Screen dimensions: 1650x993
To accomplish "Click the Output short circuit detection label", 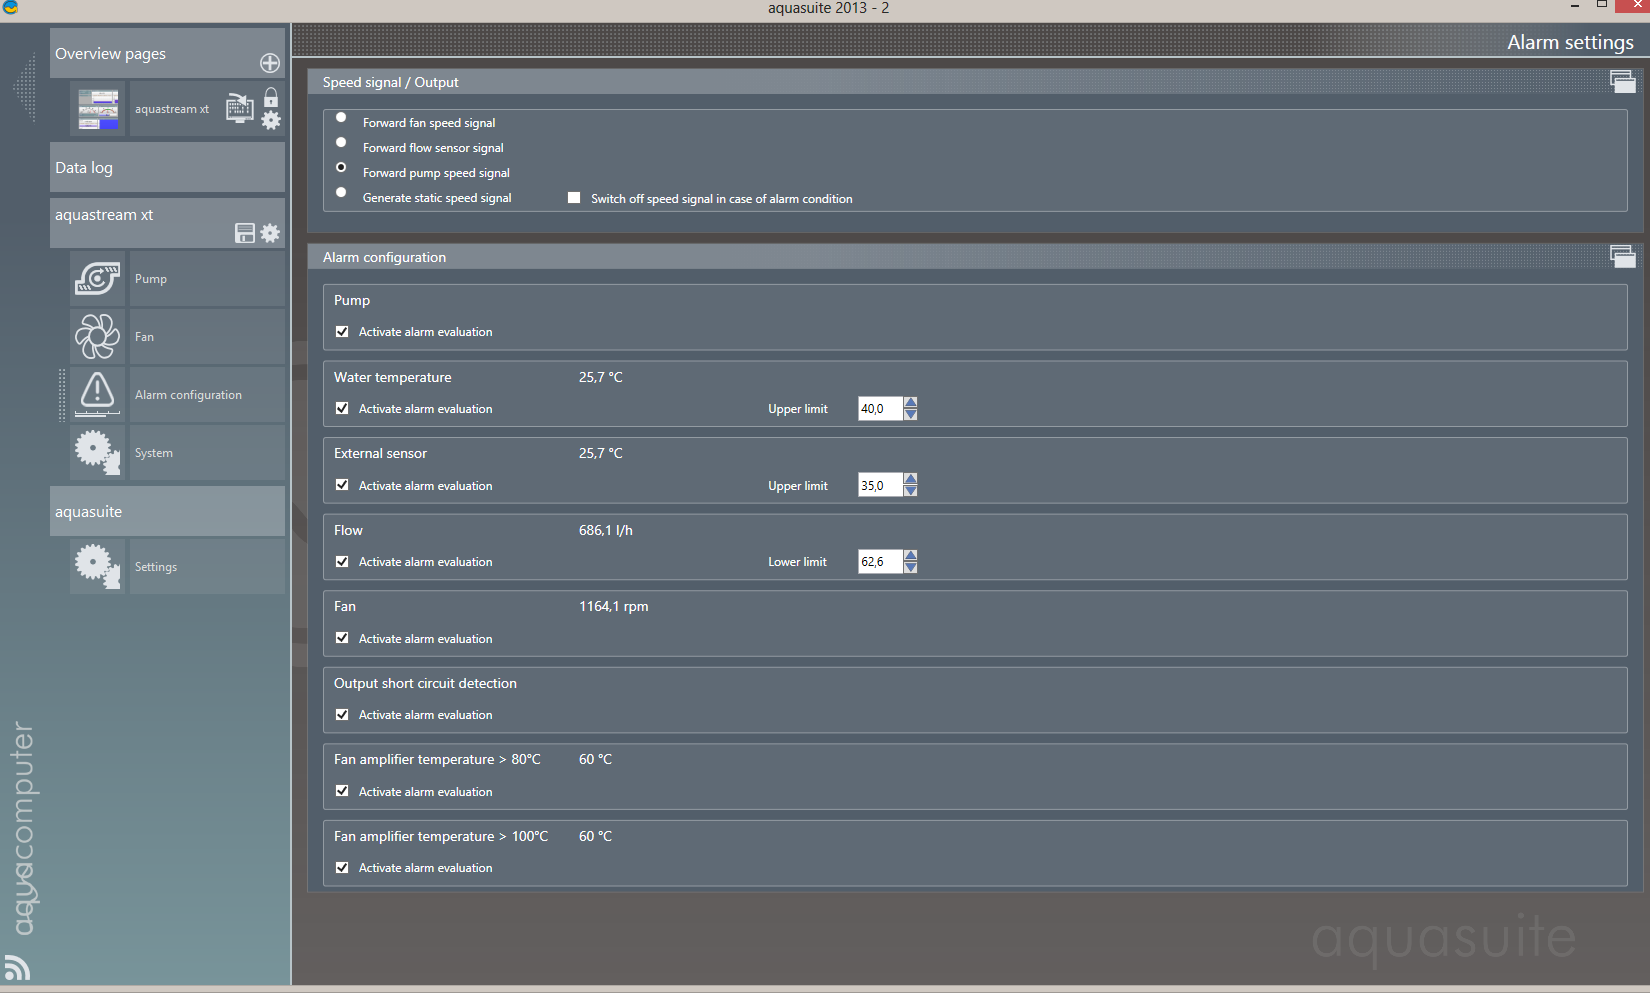I will coord(426,683).
